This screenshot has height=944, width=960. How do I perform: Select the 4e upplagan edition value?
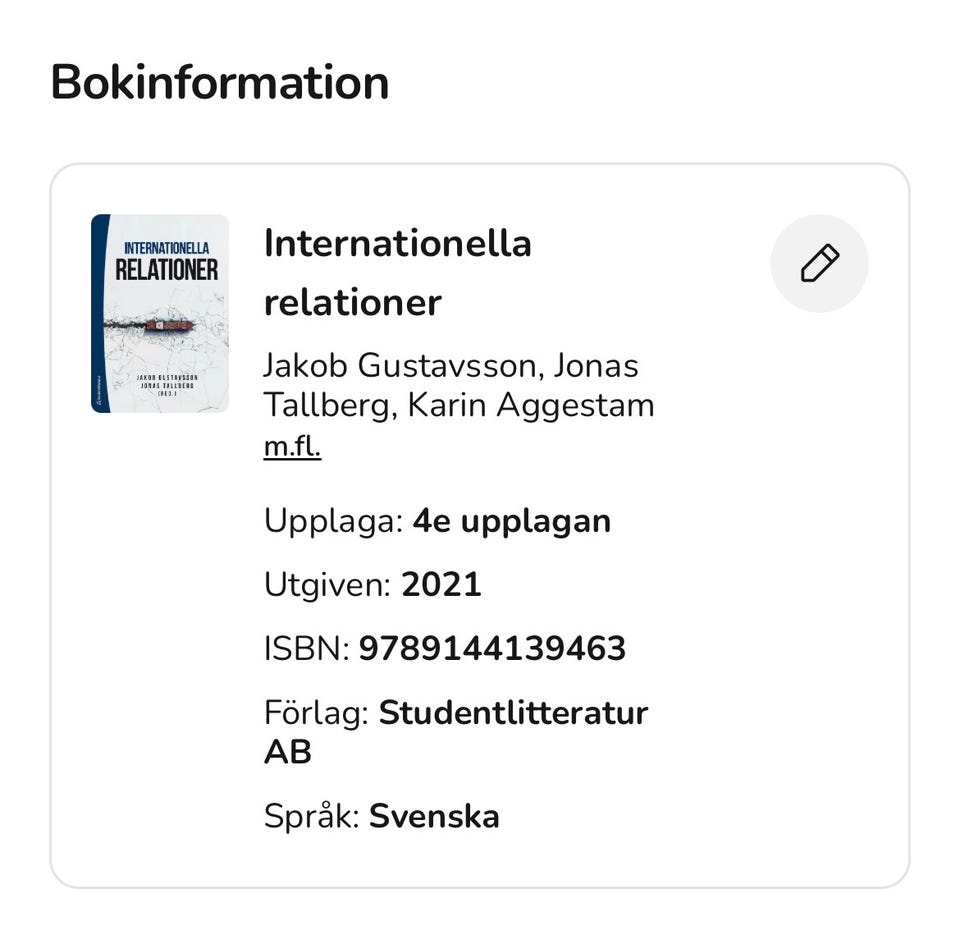coord(511,521)
